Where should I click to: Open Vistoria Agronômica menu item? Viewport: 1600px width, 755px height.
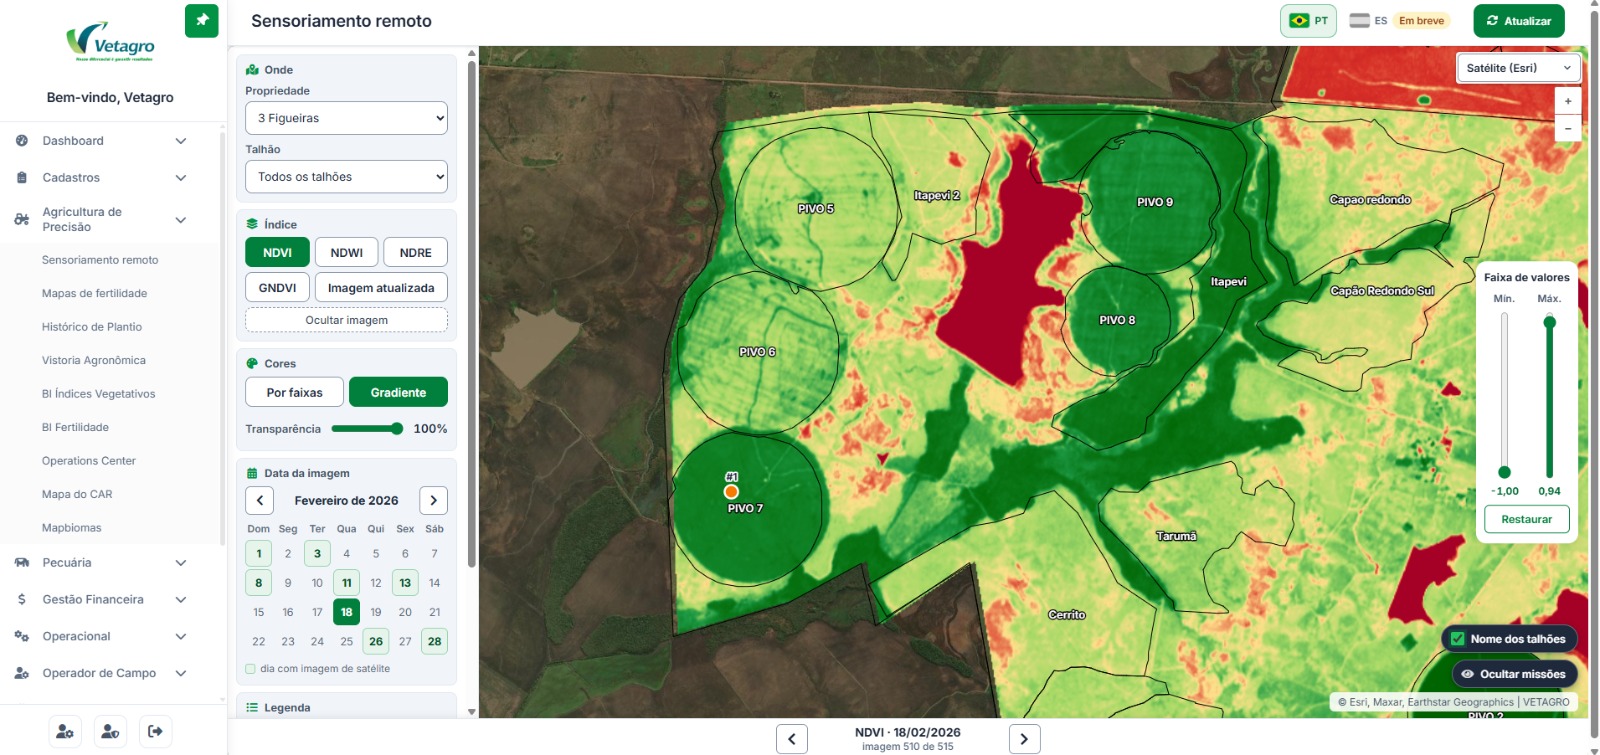[x=94, y=360]
